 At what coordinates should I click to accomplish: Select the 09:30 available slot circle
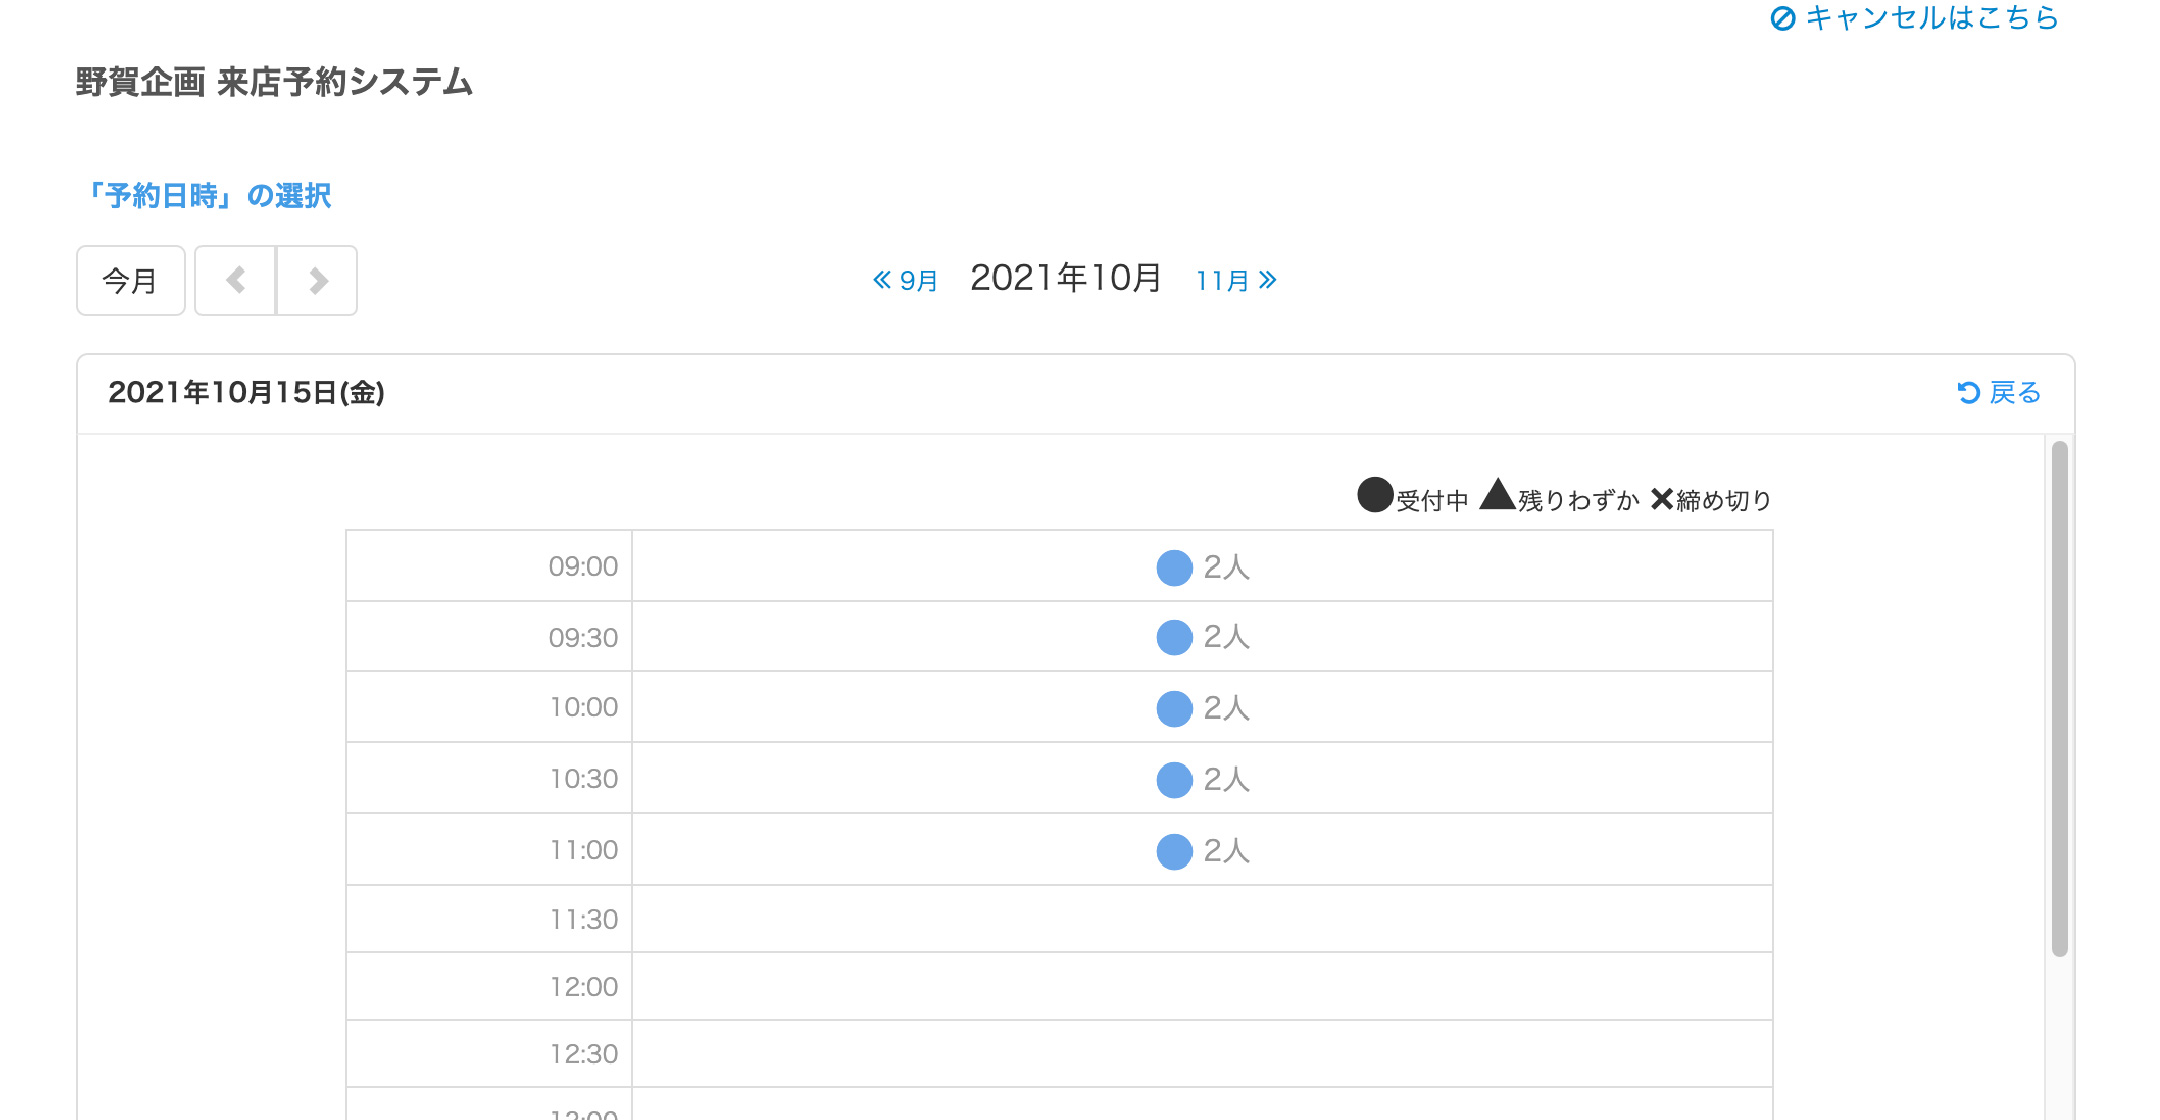[x=1174, y=637]
